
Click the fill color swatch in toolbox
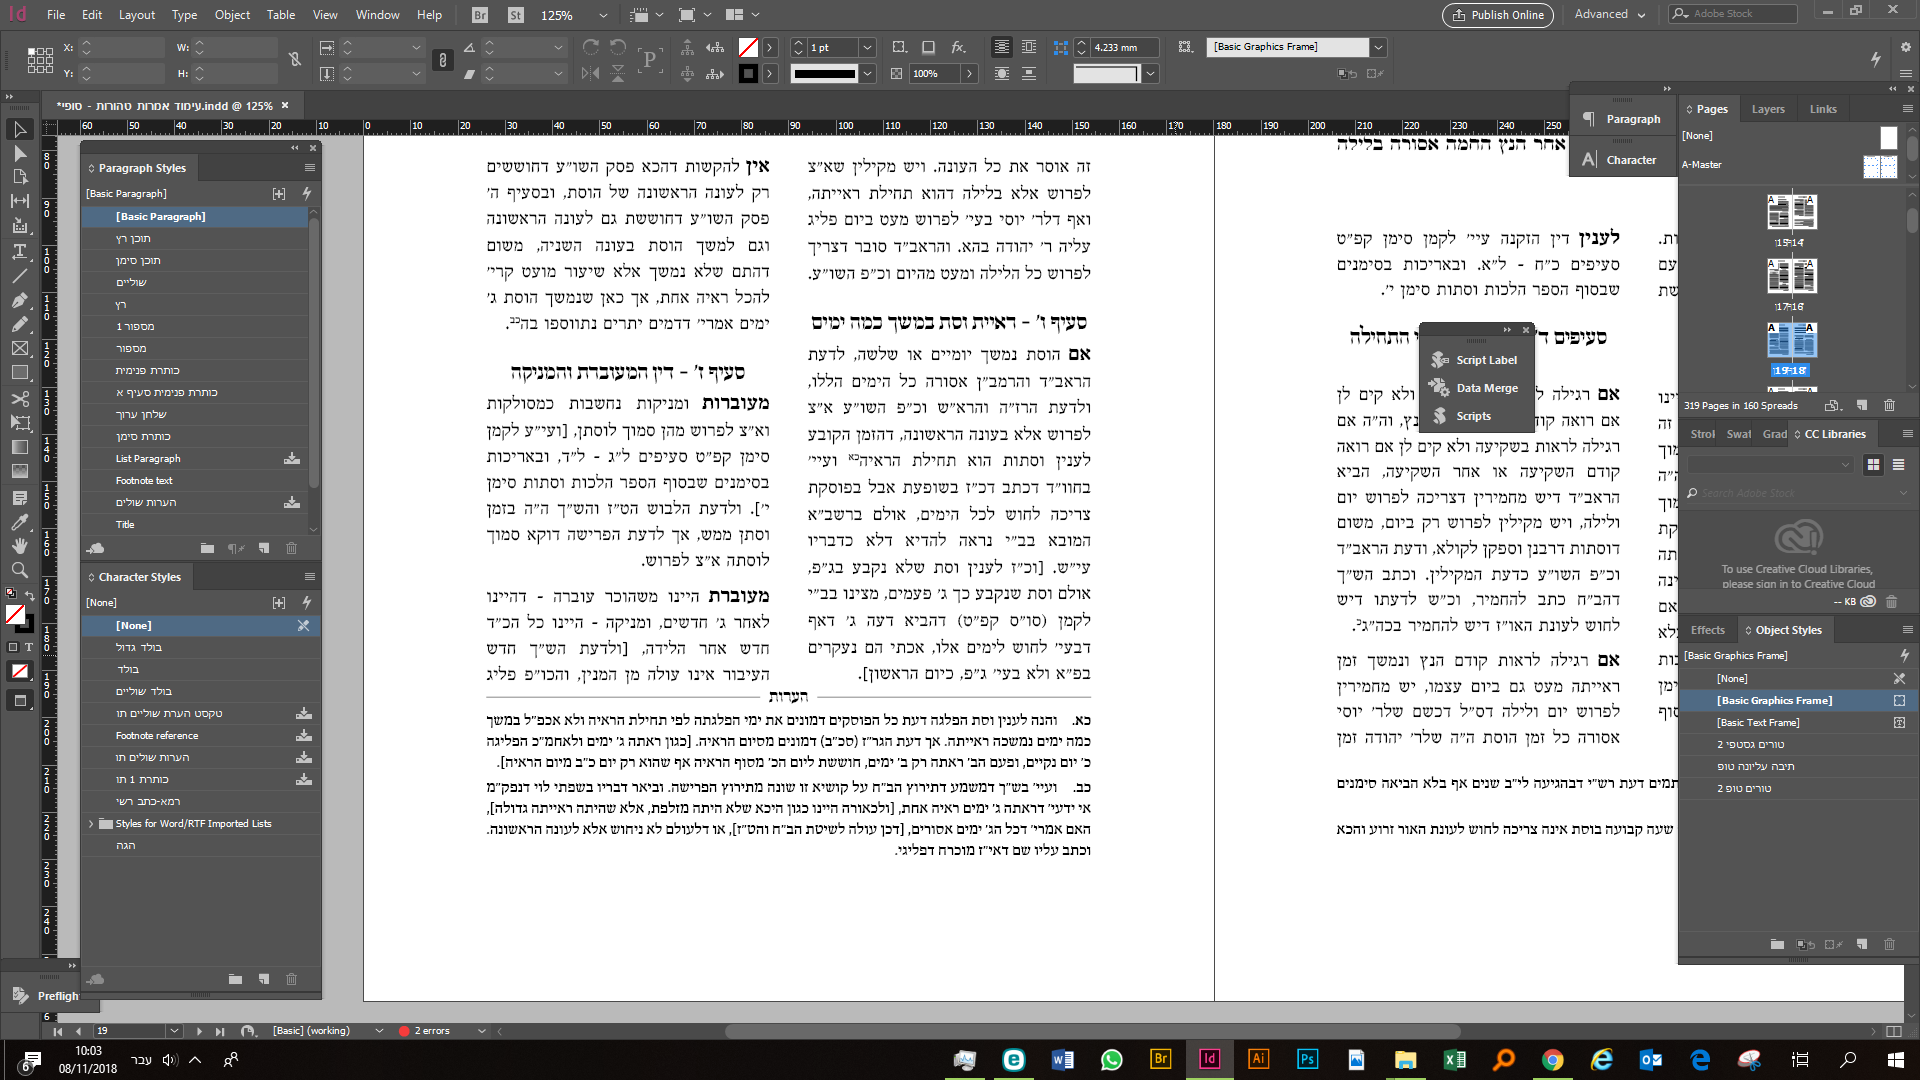[x=14, y=614]
